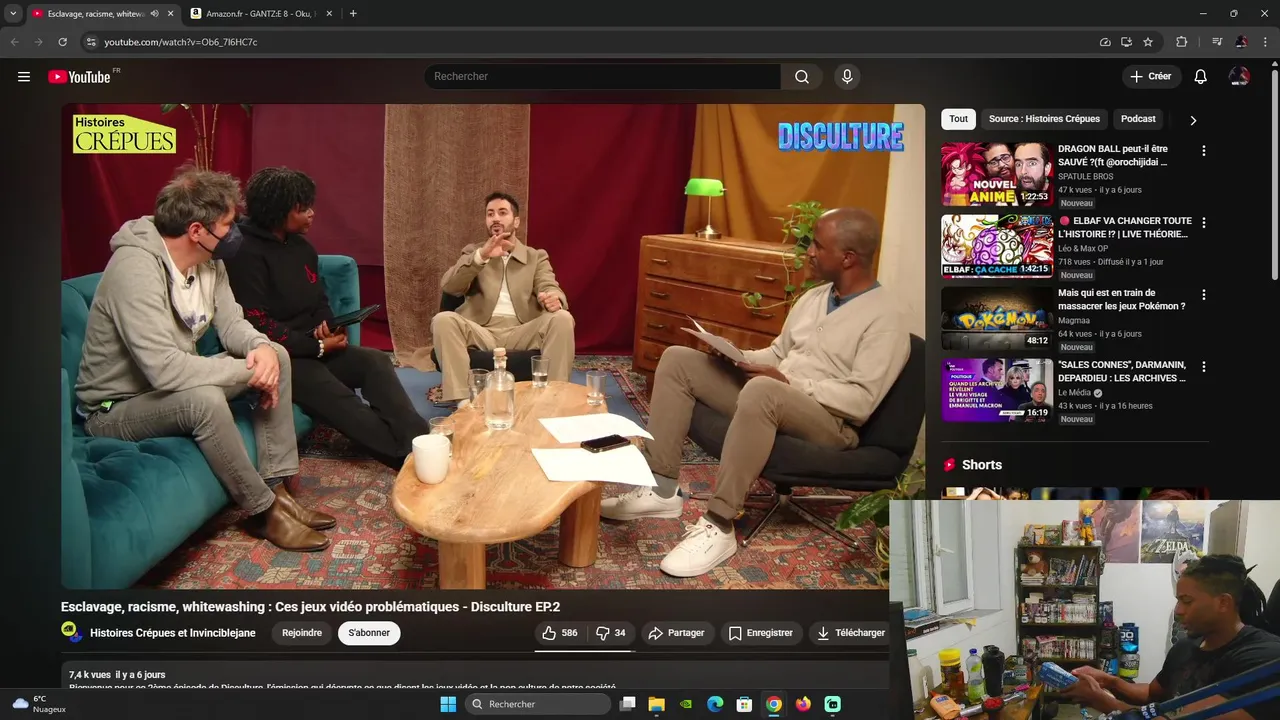Open options for SALES CONNES video
Viewport: 1280px width, 720px height.
(x=1204, y=367)
